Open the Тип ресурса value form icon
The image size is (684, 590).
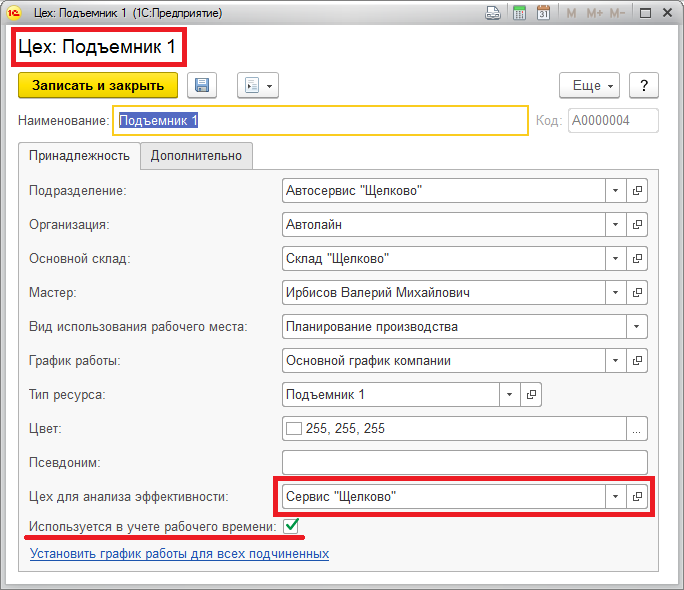pos(531,395)
